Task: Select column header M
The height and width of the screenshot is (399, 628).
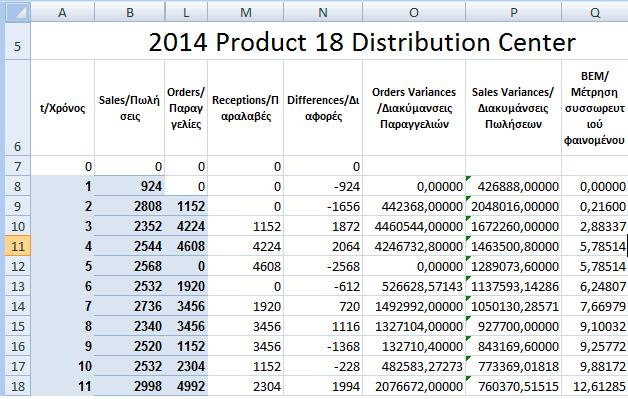Action: [x=246, y=12]
